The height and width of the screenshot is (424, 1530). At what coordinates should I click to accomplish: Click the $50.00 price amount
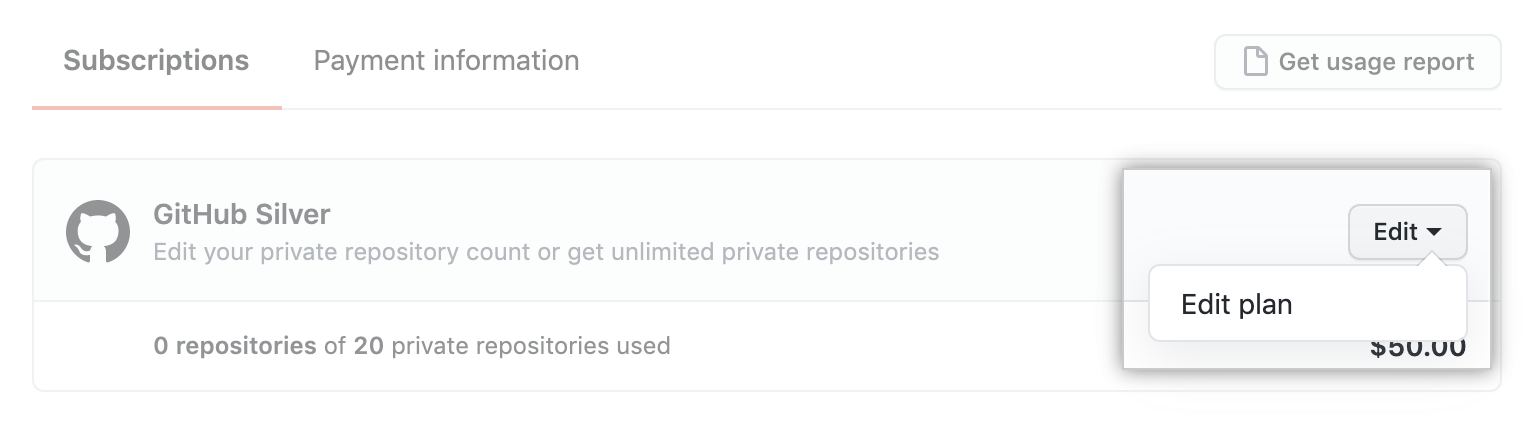point(1418,352)
